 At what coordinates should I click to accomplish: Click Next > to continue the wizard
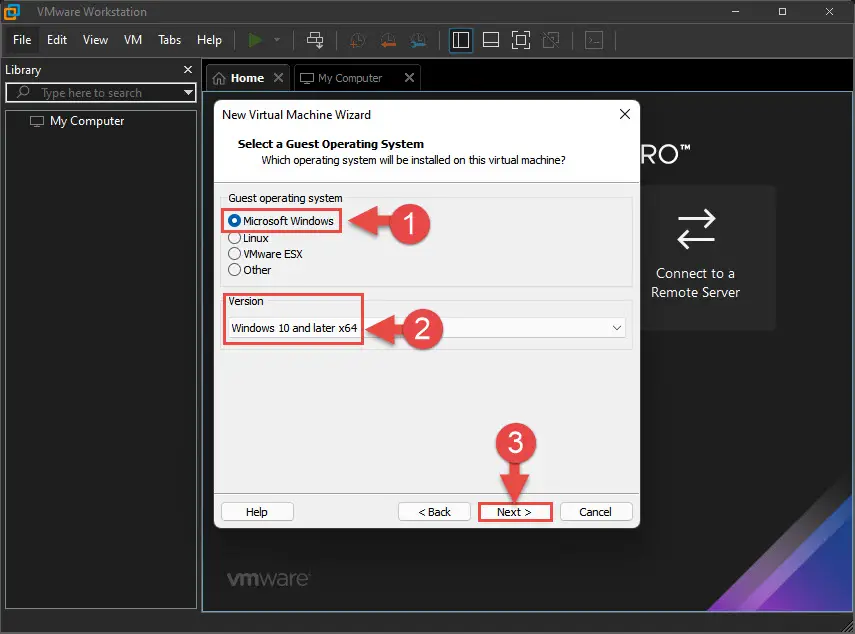click(515, 512)
